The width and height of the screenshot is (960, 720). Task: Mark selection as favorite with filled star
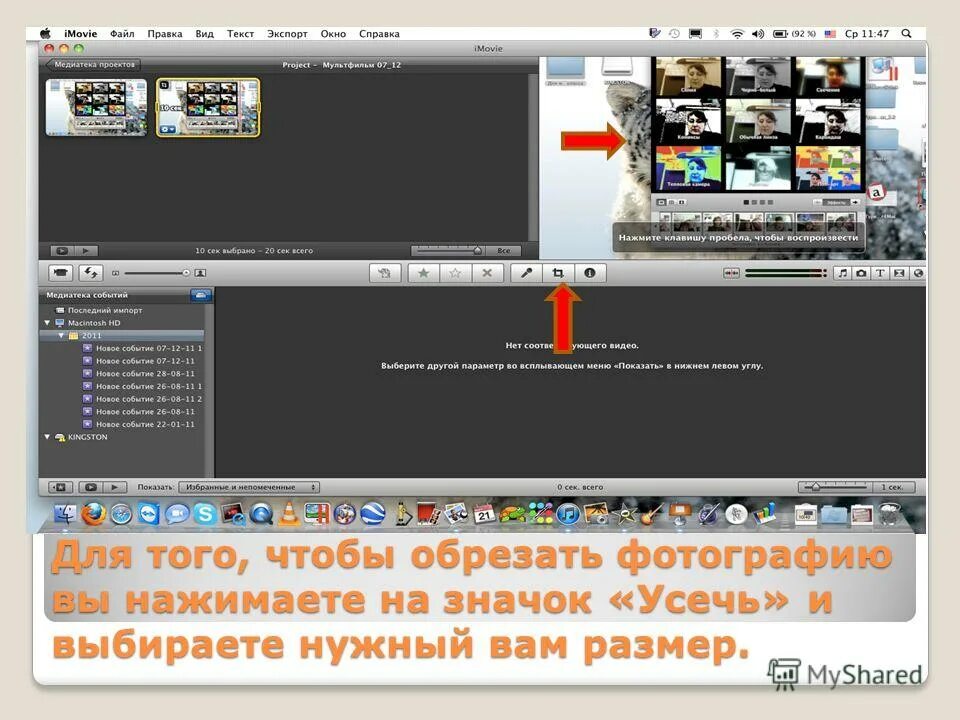424,273
